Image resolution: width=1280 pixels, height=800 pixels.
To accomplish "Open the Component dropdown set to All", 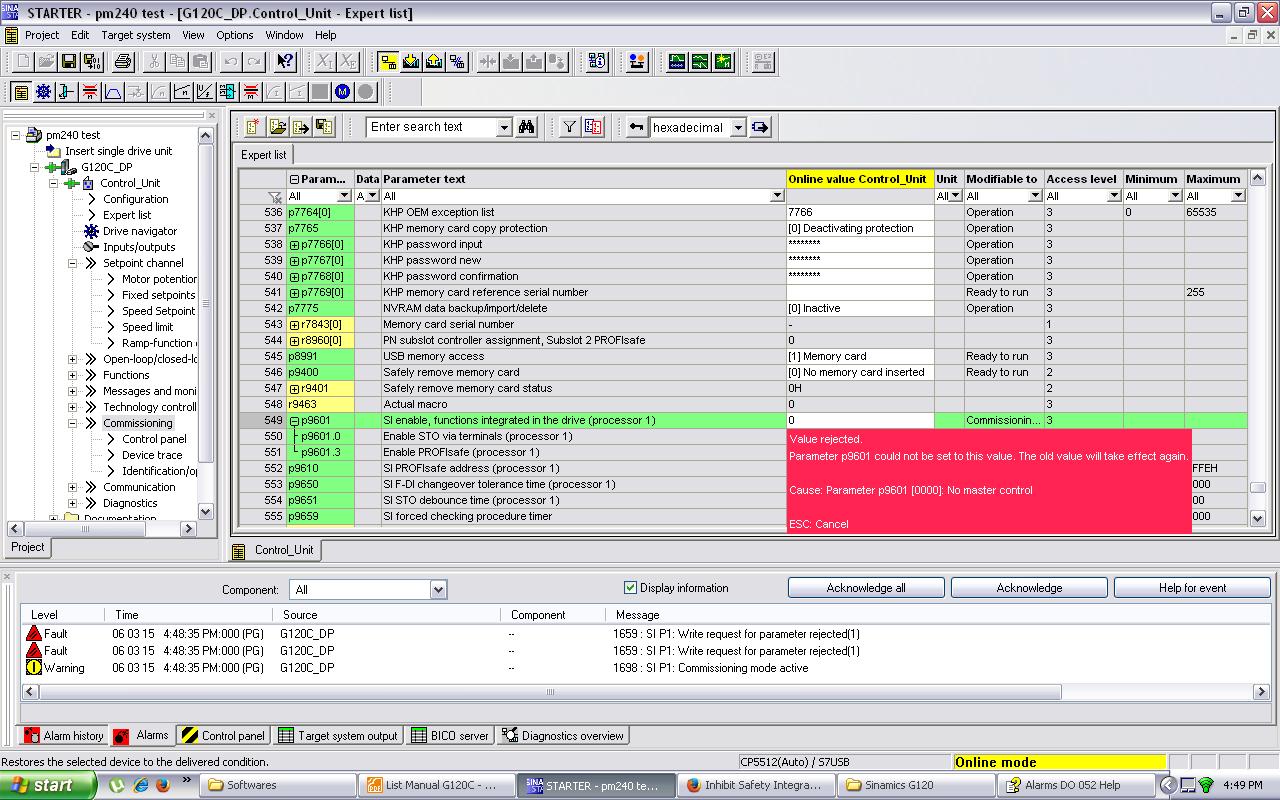I will (x=438, y=590).
